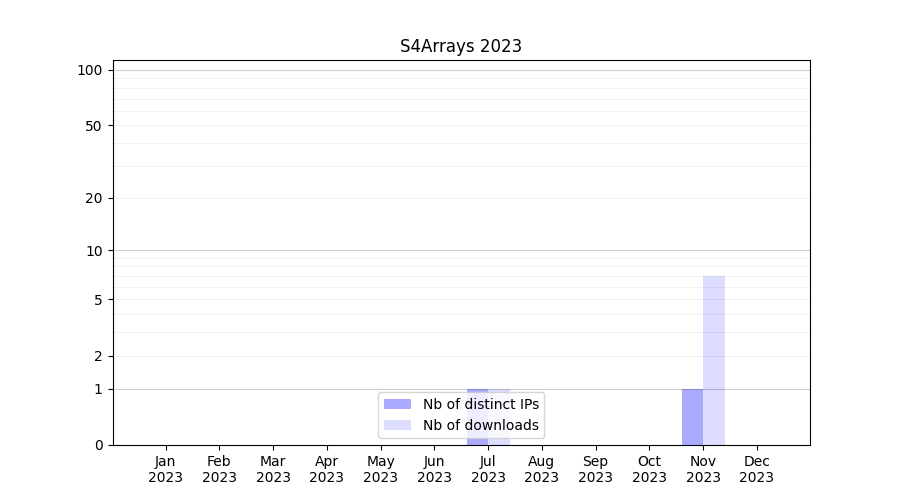The image size is (900, 500).
Task: Click the 5 y-axis tick label
Action: (x=97, y=300)
